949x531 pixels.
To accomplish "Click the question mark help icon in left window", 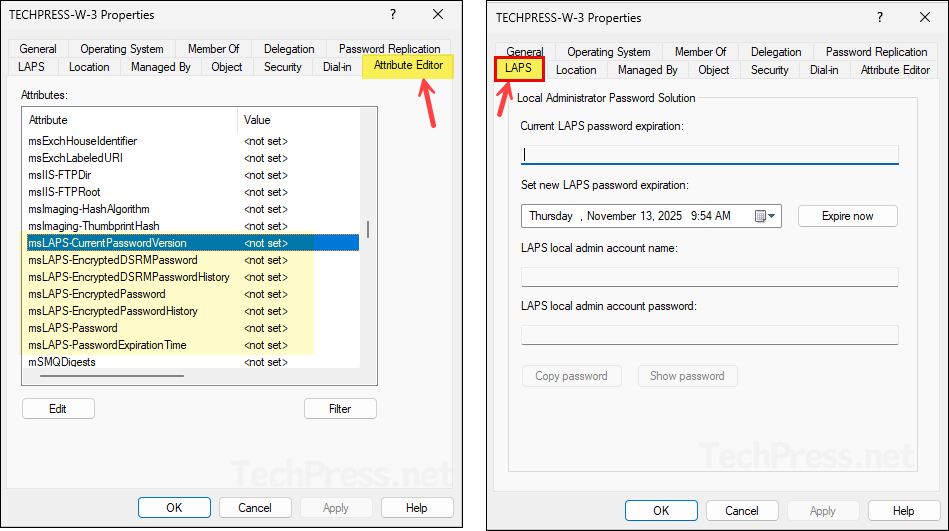I will coord(393,15).
